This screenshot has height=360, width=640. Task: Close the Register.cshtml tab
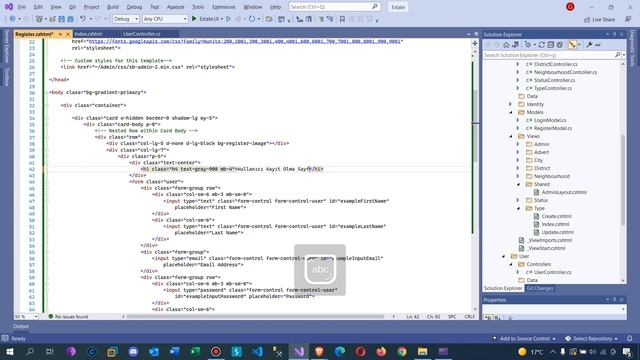click(x=68, y=34)
